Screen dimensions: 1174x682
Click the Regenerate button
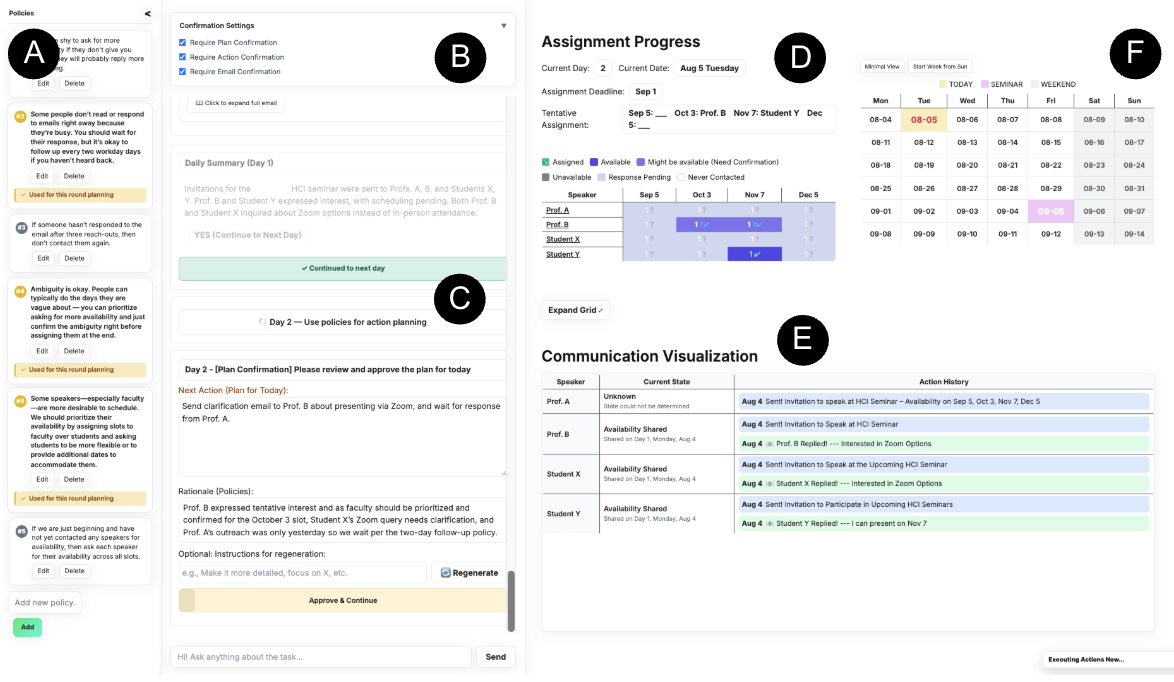(x=469, y=573)
